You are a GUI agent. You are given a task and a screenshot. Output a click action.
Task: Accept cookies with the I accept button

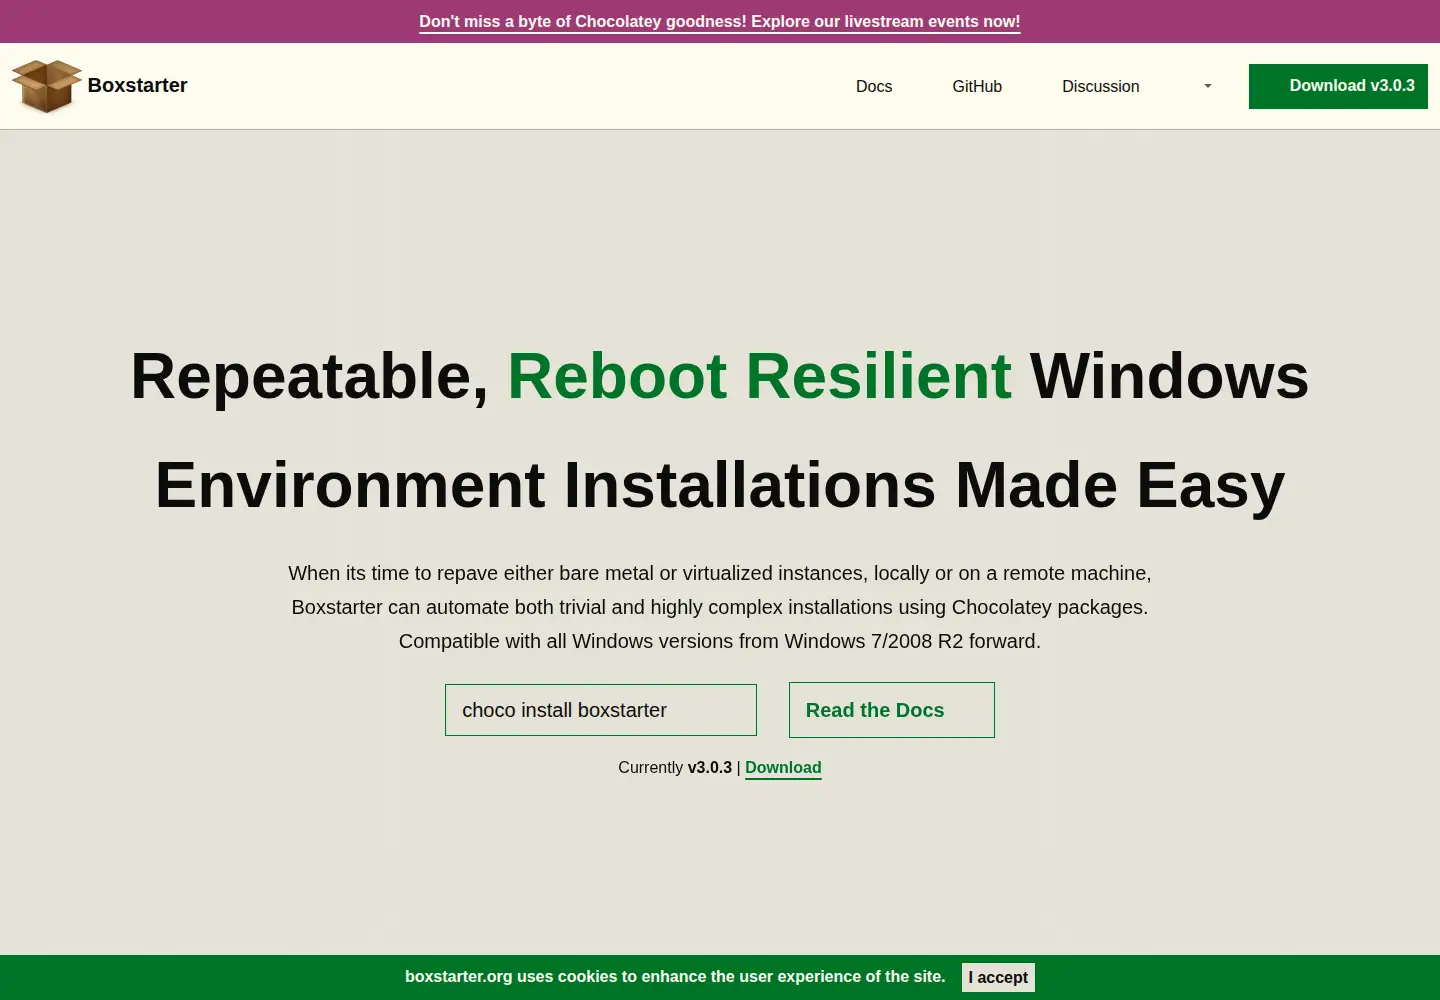click(998, 977)
